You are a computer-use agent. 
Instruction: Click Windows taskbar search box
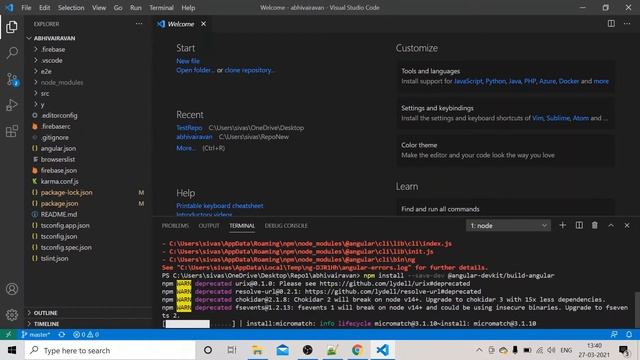(x=110, y=350)
